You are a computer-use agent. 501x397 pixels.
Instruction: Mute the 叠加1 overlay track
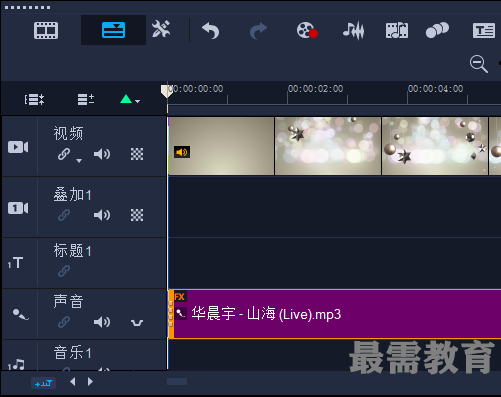102,215
